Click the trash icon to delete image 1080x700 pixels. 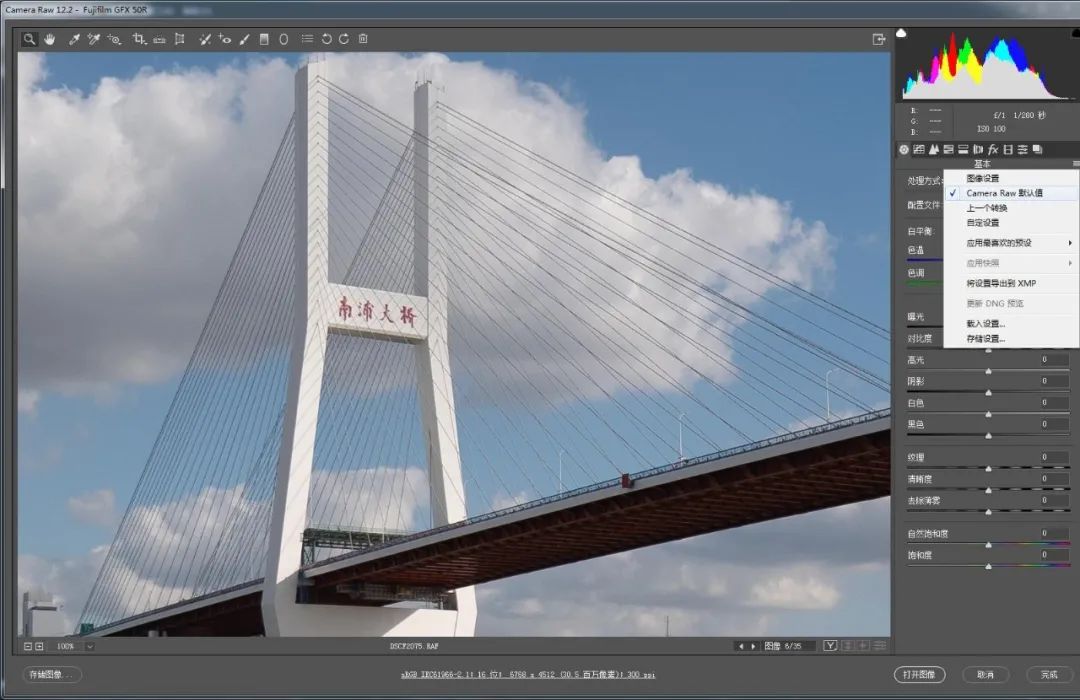click(x=363, y=39)
